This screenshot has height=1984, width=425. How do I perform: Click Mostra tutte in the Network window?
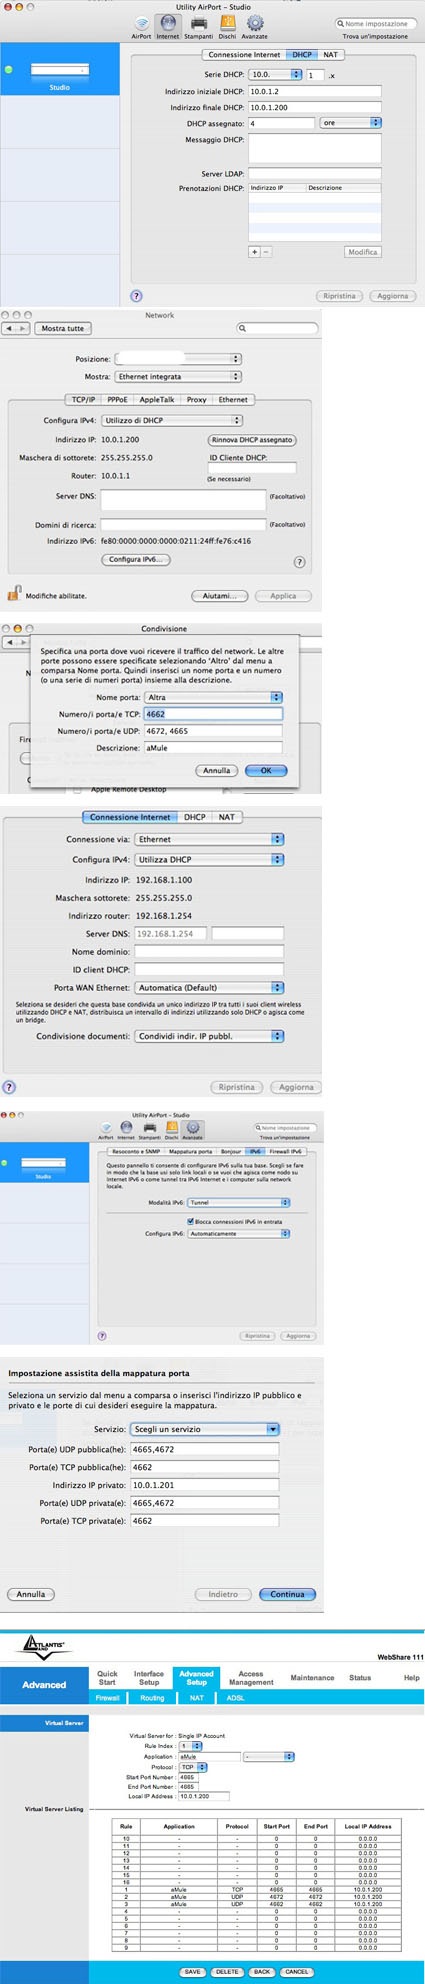[x=62, y=328]
